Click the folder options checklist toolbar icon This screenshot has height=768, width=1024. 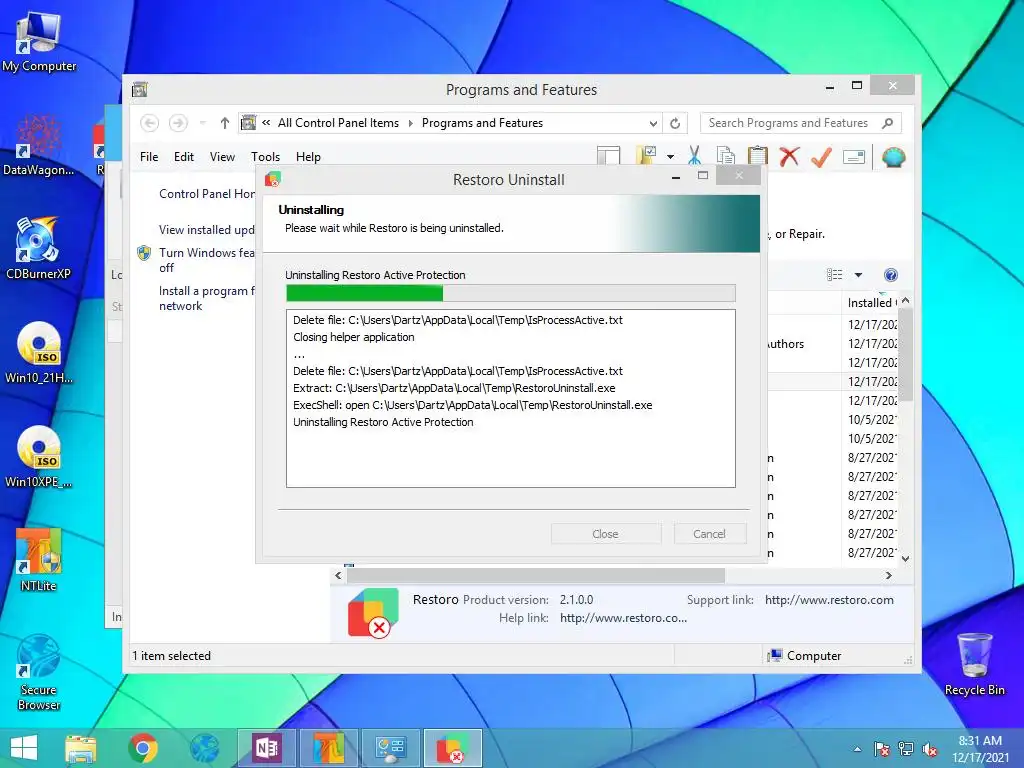point(647,155)
